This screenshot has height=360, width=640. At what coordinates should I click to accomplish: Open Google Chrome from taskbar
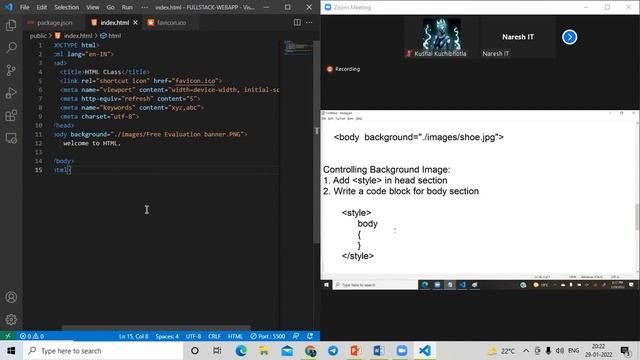tap(310, 351)
